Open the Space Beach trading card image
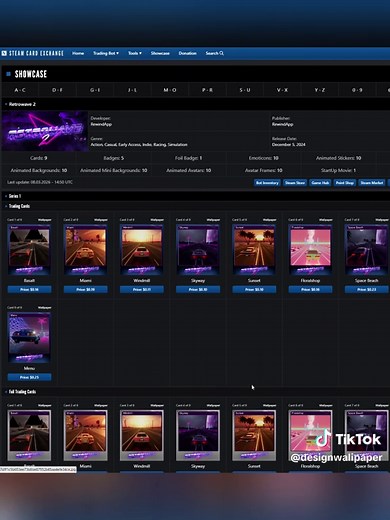 pos(366,250)
